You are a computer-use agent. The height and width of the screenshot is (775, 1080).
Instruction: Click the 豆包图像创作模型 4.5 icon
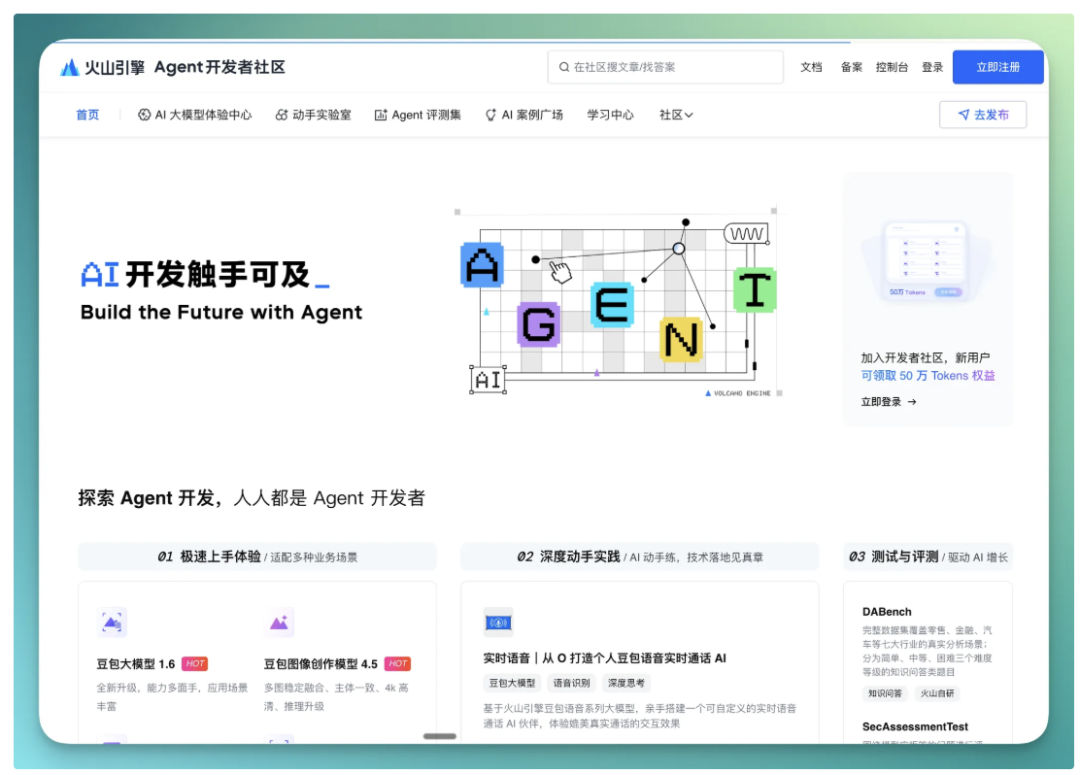[279, 623]
